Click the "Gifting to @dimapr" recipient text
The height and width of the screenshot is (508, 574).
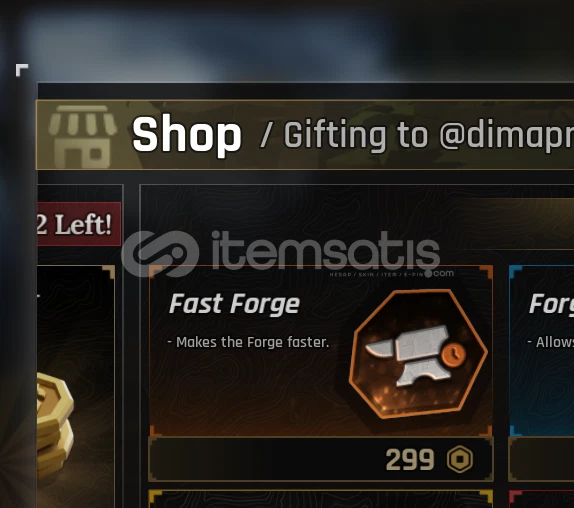(429, 135)
